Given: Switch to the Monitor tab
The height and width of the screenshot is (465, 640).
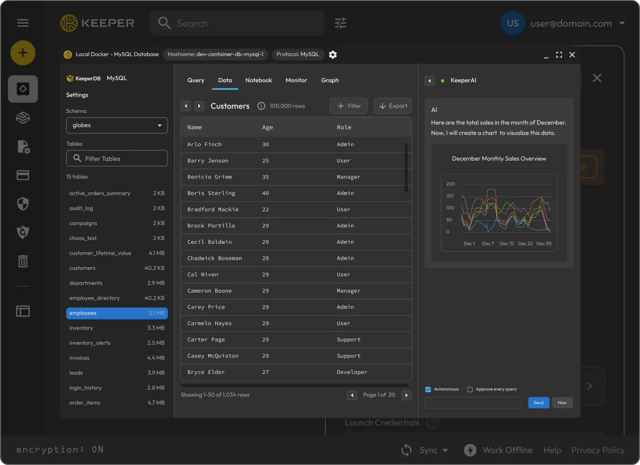Looking at the screenshot, I should [x=296, y=80].
